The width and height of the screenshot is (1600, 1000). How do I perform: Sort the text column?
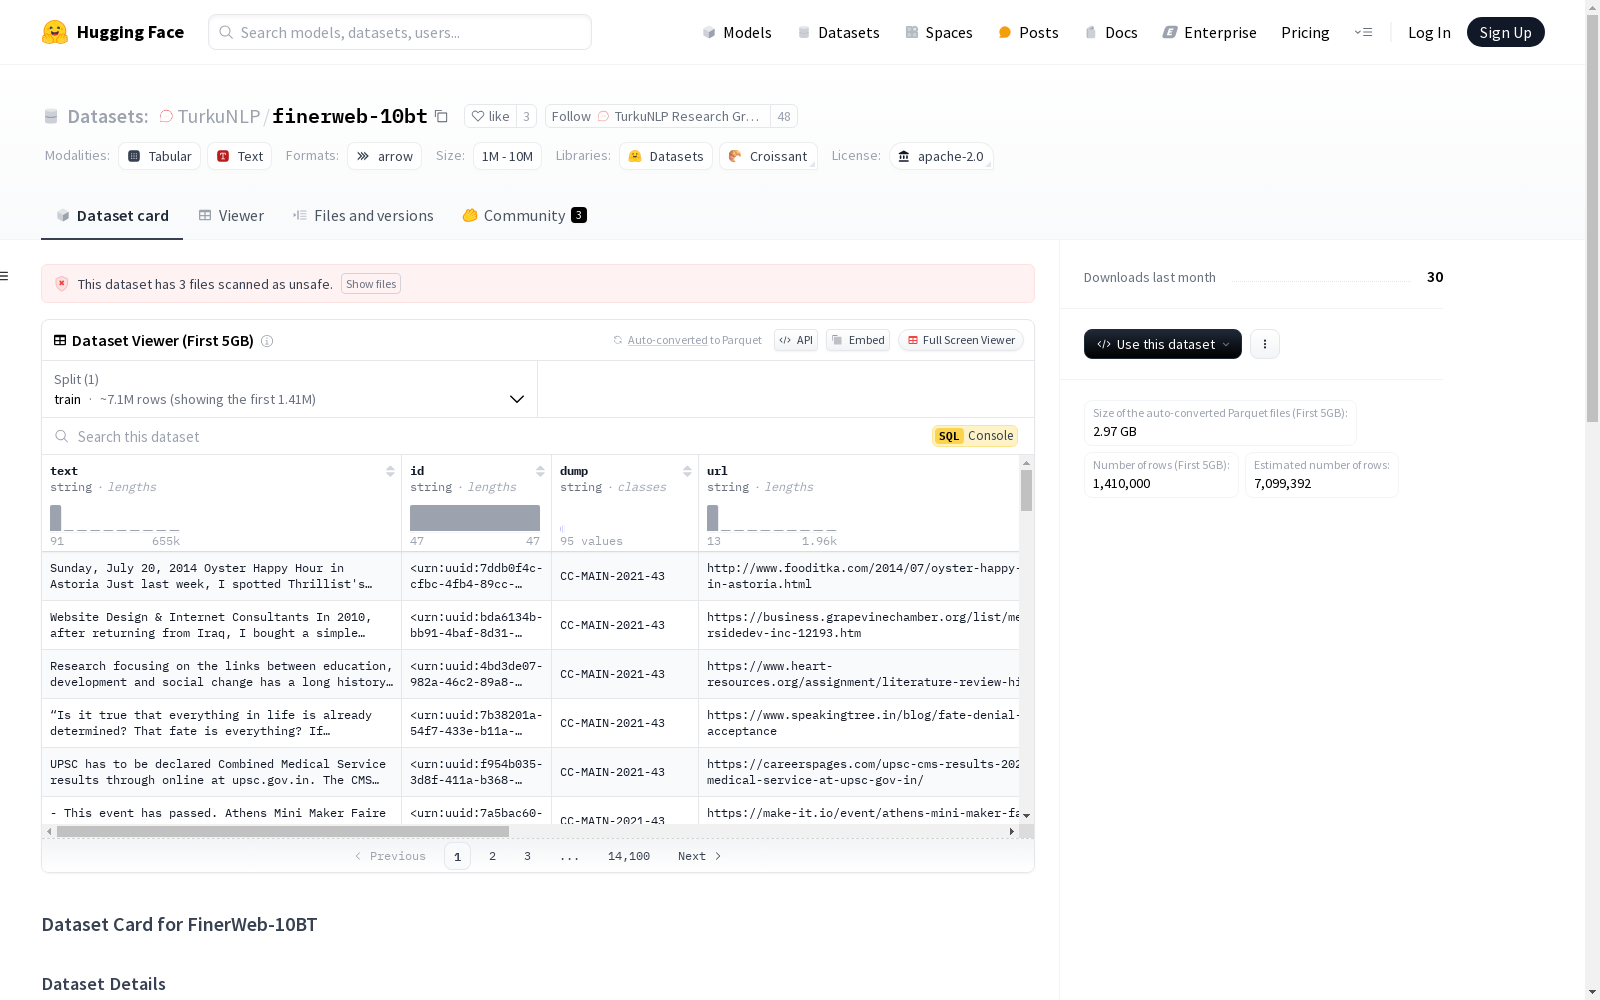coord(390,471)
